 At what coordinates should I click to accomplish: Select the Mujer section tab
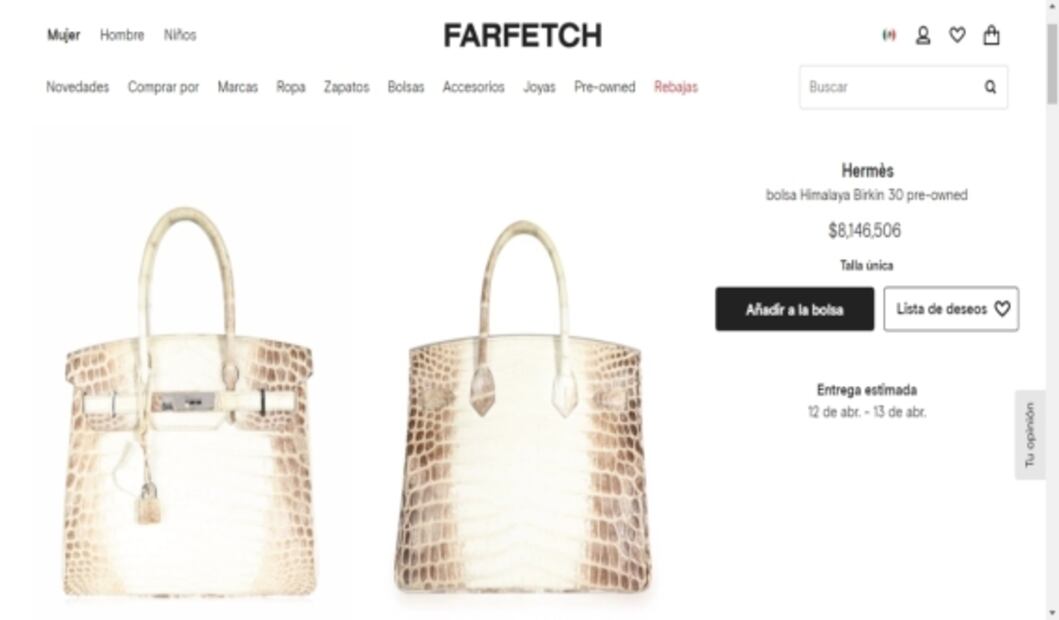(x=63, y=35)
